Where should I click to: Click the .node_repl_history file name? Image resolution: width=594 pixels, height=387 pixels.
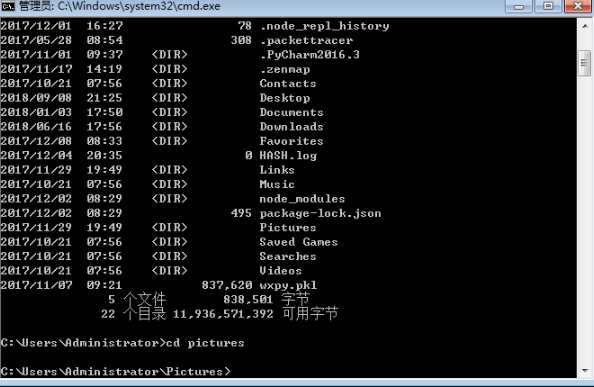(324, 26)
